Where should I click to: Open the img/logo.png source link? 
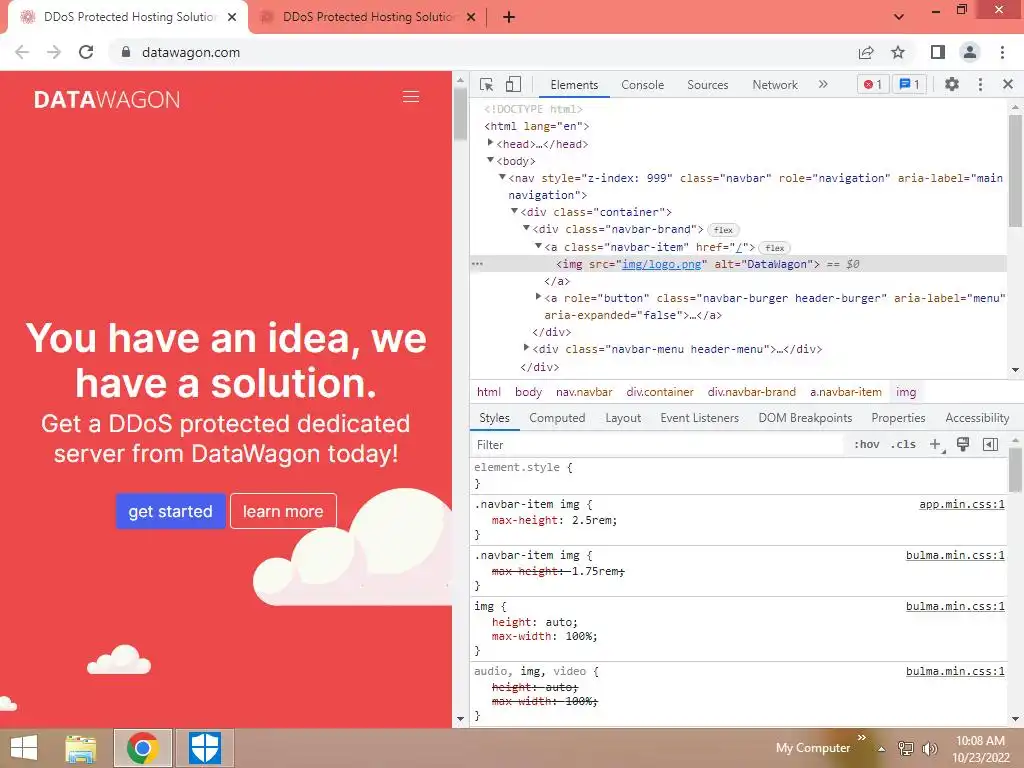[662, 264]
